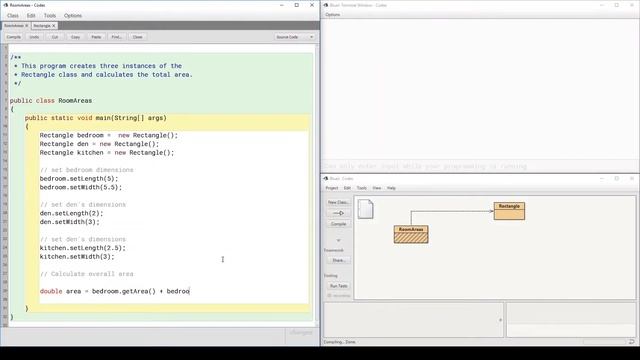Viewport: 640px width, 360px height.
Task: Close the Rectangle tab with its X
Action: tap(53, 26)
